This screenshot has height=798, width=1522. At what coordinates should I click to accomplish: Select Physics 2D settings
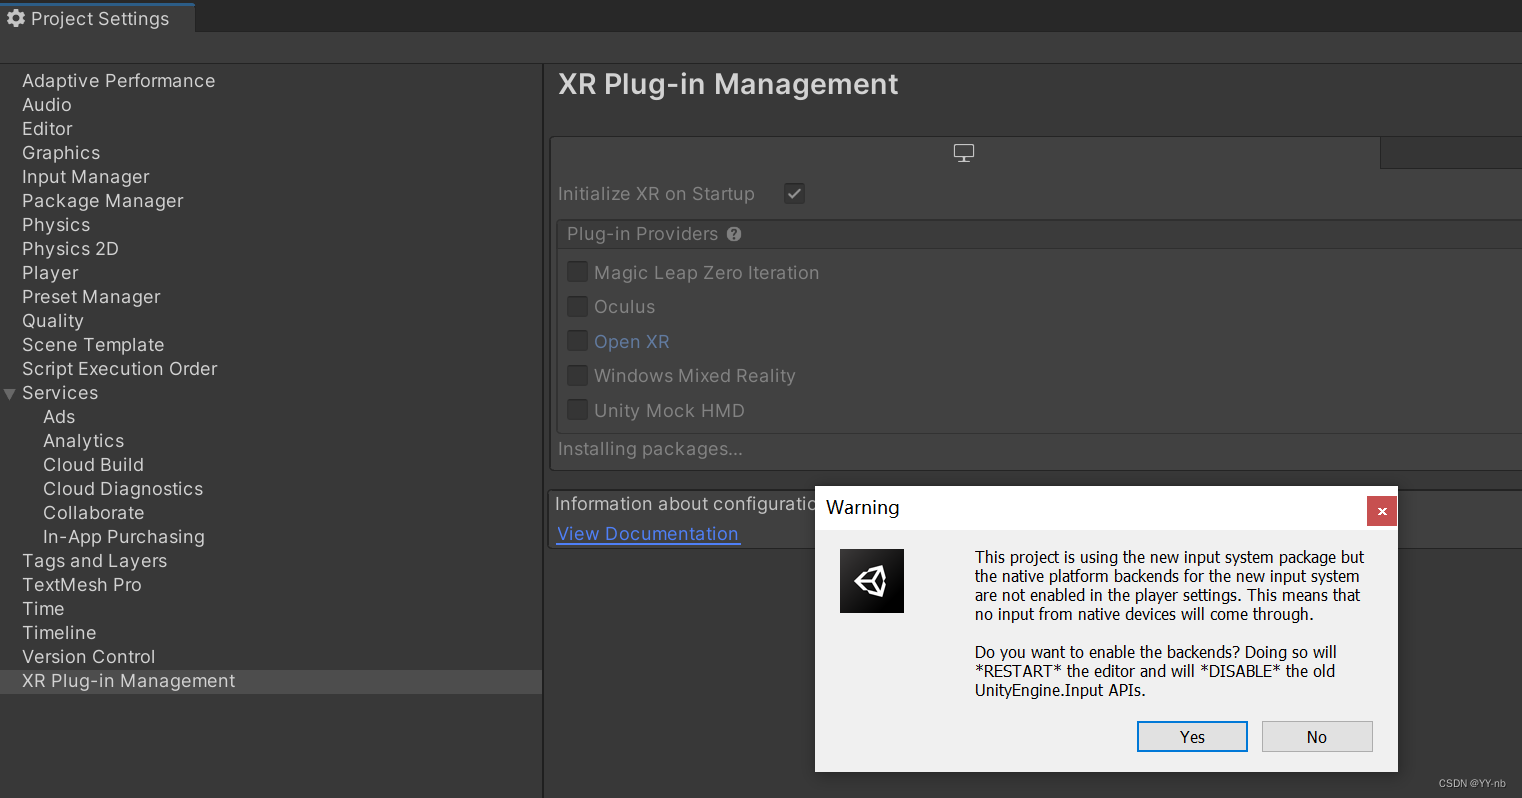[x=70, y=249]
